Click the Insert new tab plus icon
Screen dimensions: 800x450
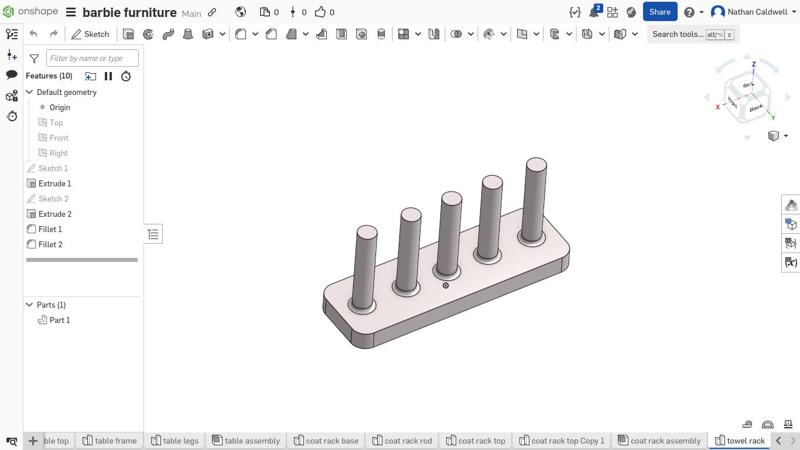coord(33,440)
